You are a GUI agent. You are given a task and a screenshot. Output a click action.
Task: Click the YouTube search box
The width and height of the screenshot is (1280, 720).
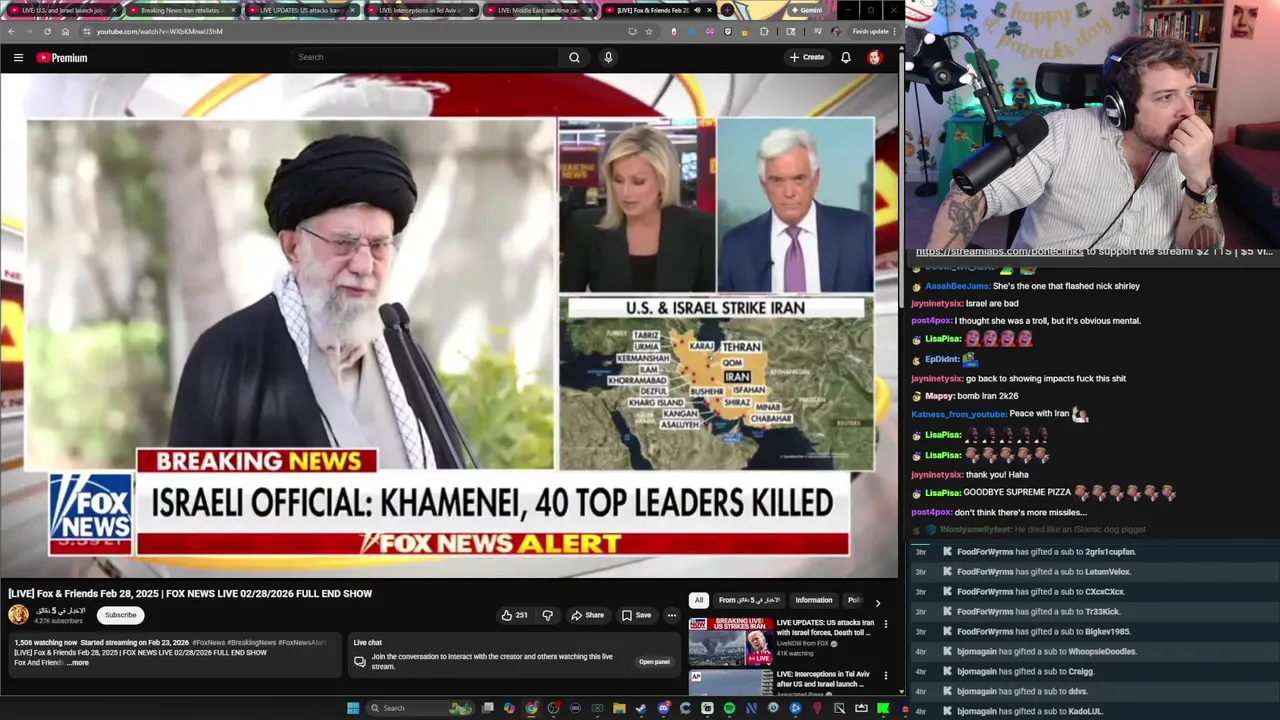(x=425, y=57)
